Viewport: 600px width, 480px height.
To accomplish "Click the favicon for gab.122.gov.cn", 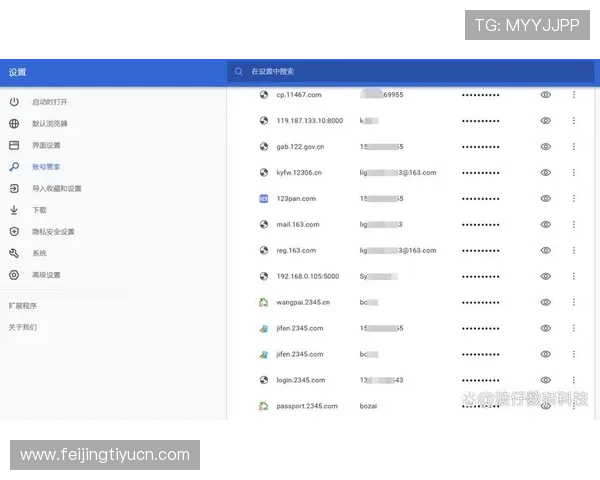I will point(264,147).
